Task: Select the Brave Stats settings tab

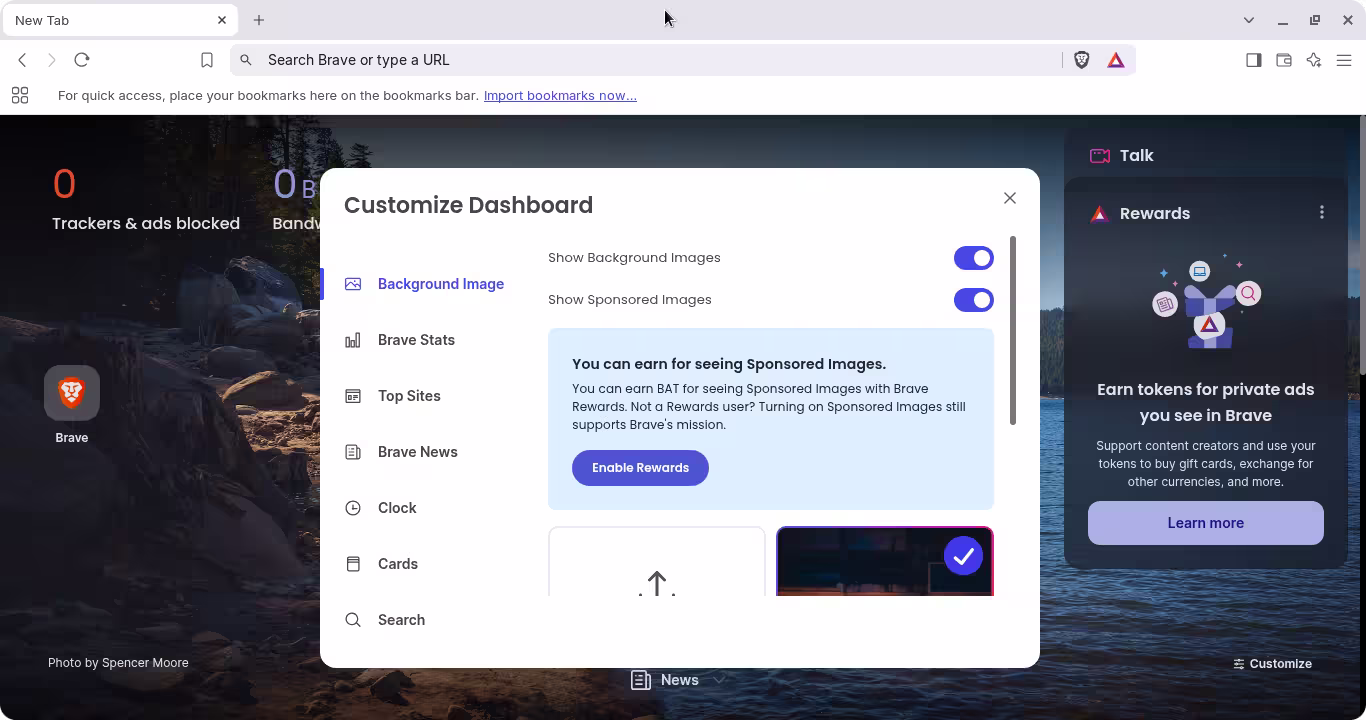Action: (416, 340)
